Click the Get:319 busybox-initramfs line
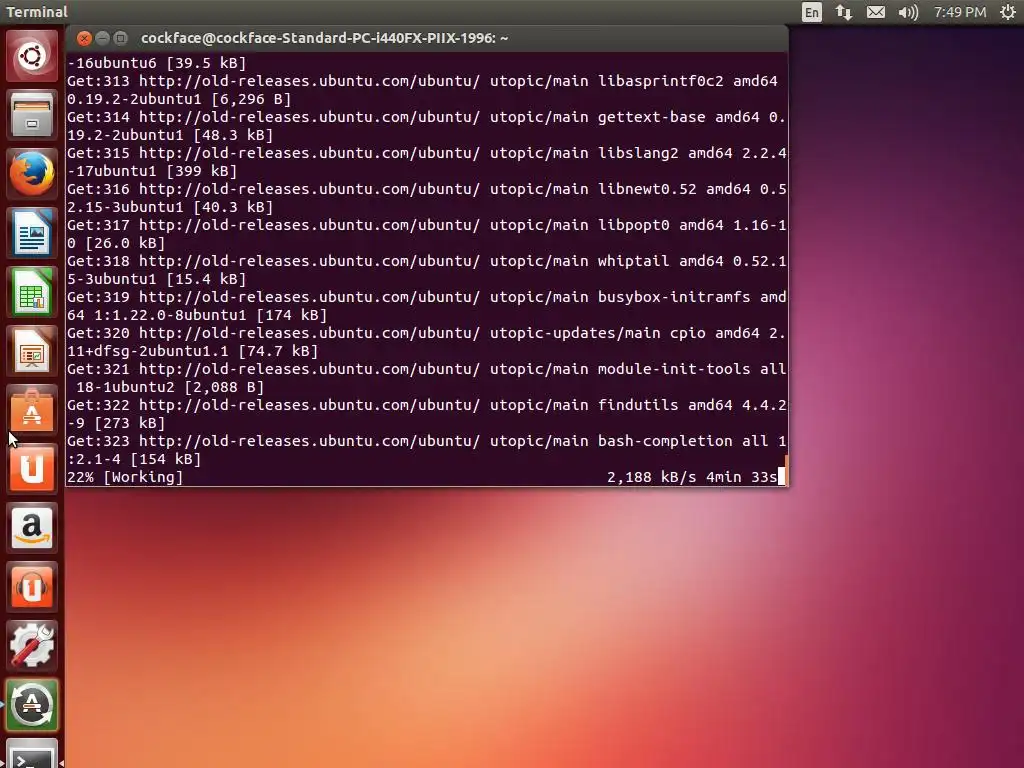This screenshot has width=1024, height=768. tap(426, 296)
